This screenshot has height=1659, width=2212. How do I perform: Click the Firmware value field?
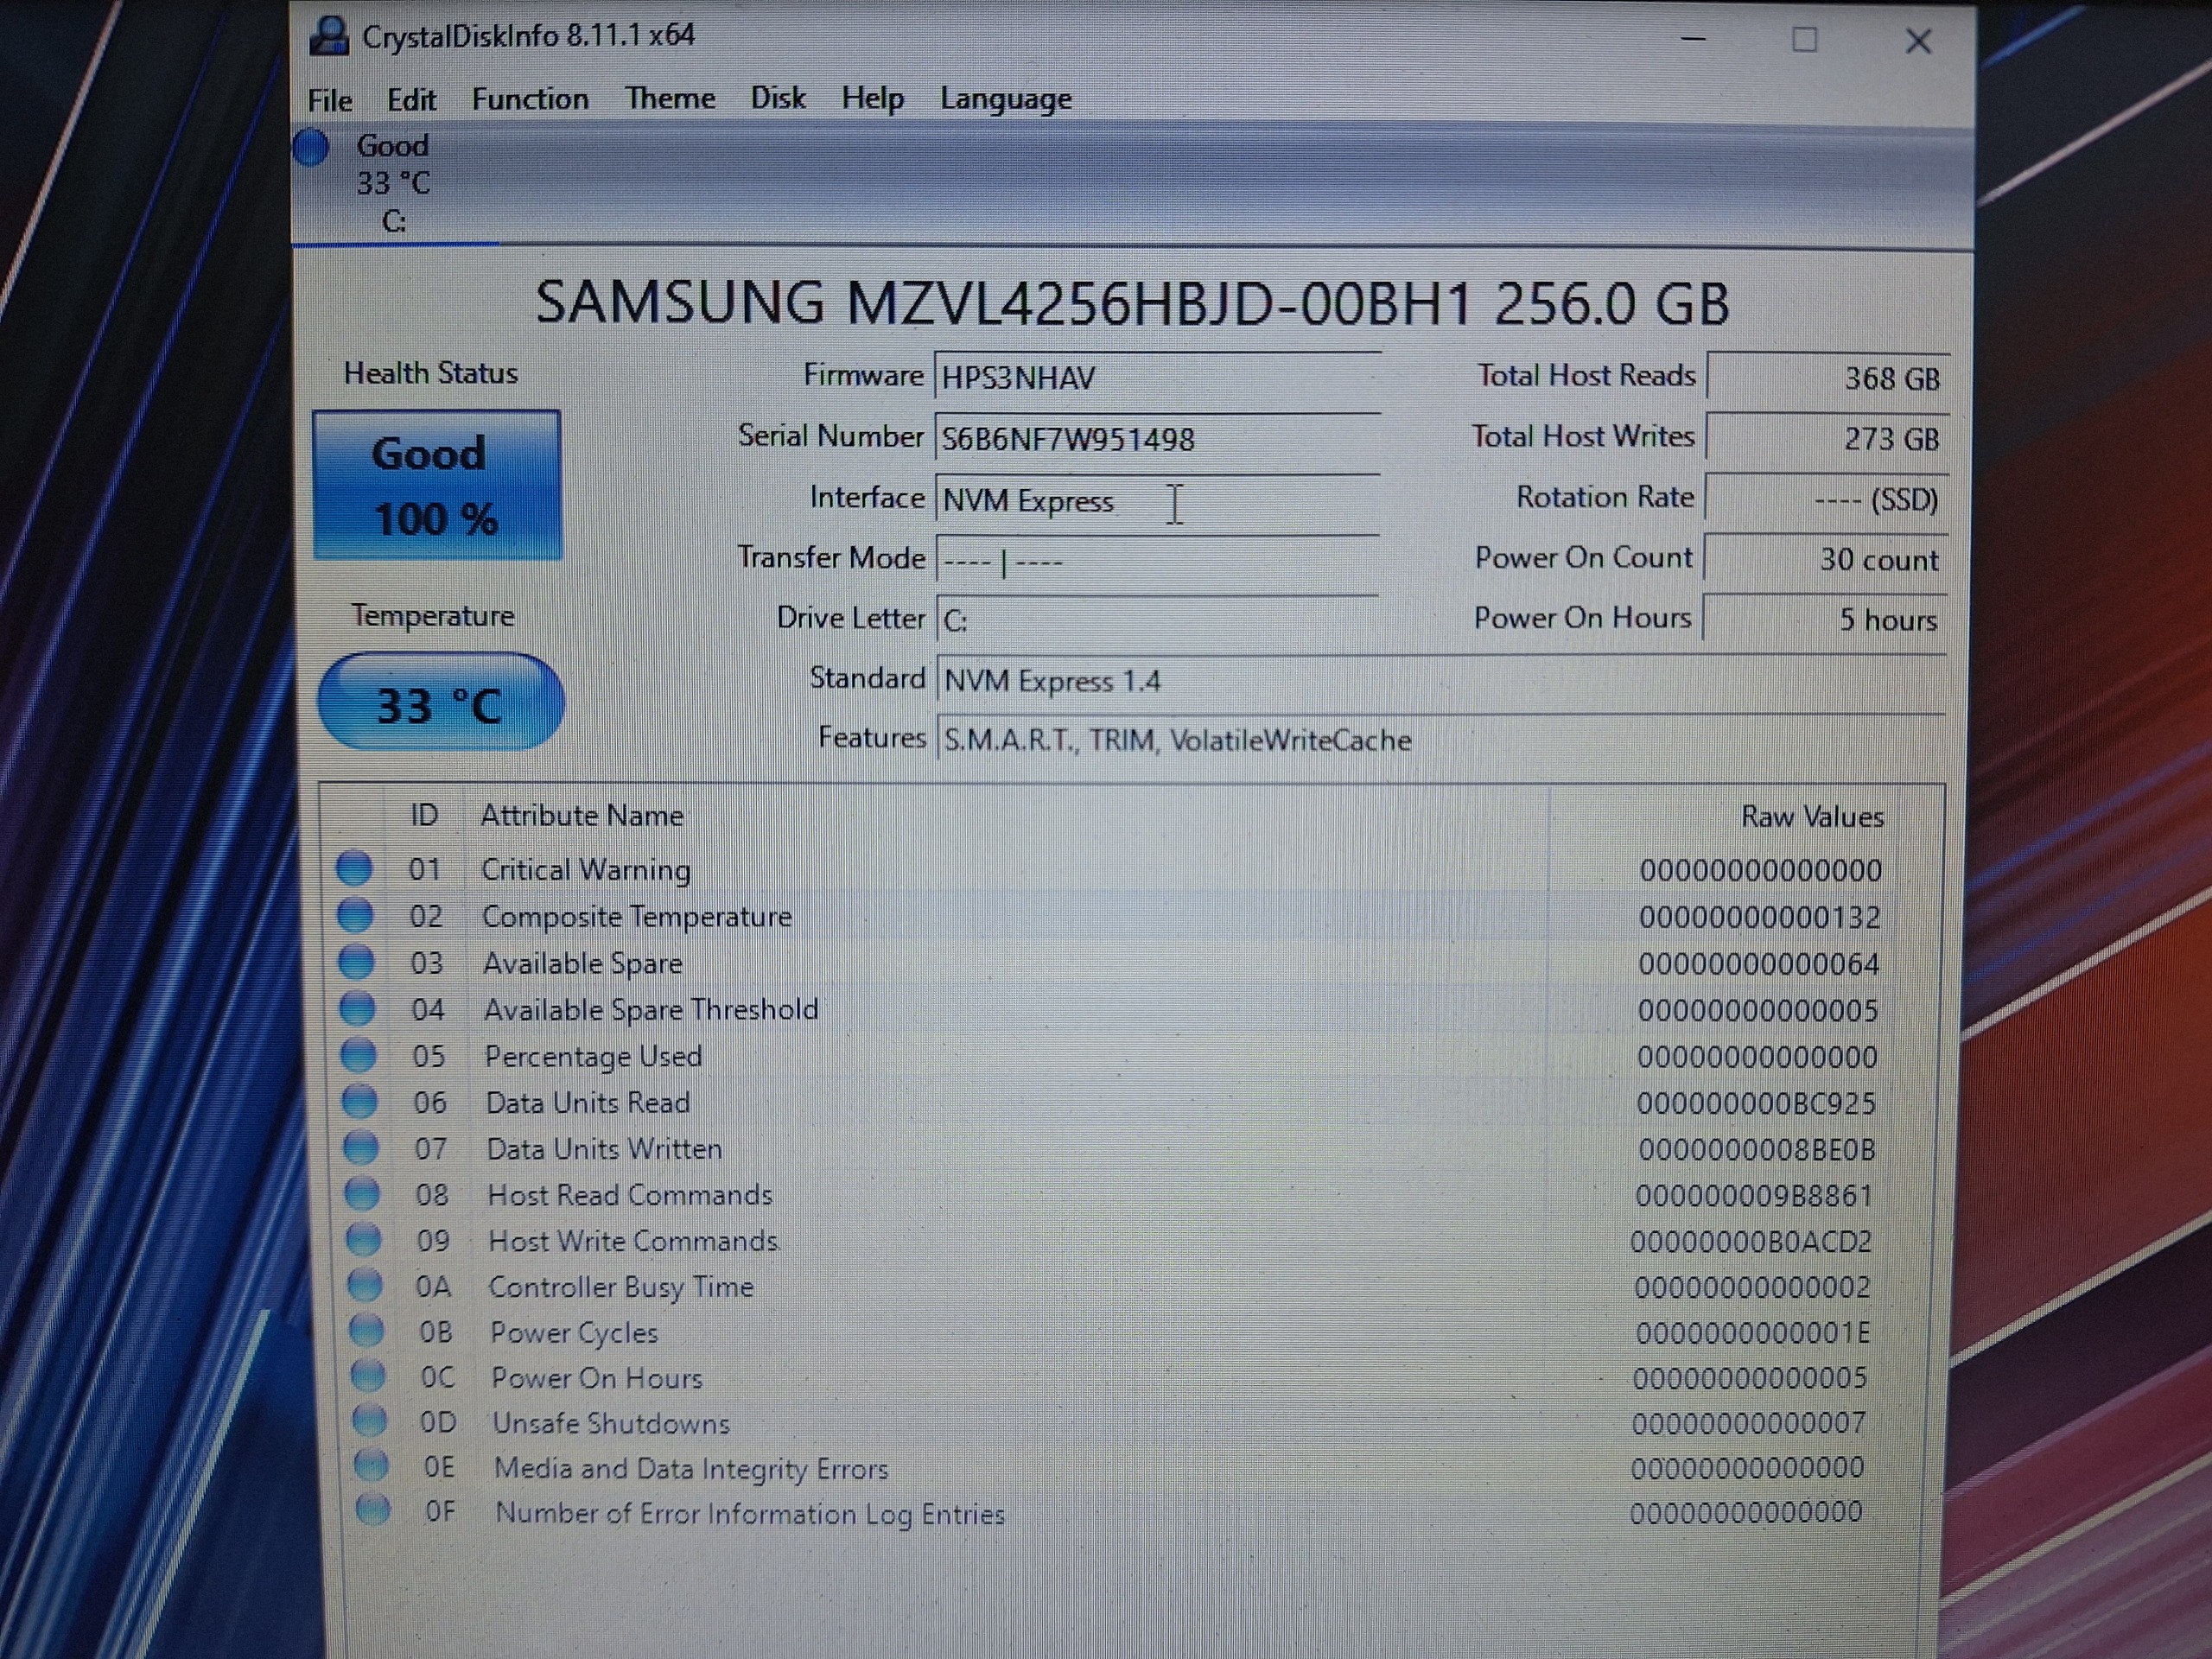1157,378
